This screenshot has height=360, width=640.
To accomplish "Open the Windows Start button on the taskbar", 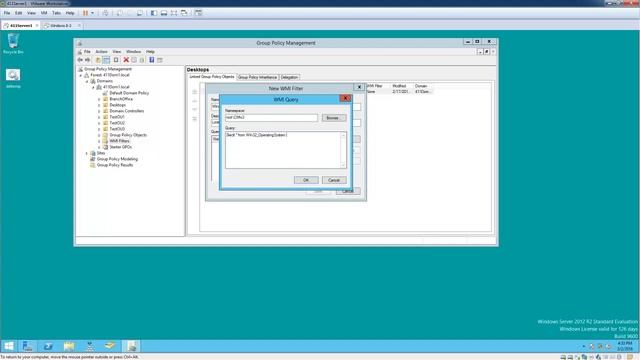I will (9, 346).
